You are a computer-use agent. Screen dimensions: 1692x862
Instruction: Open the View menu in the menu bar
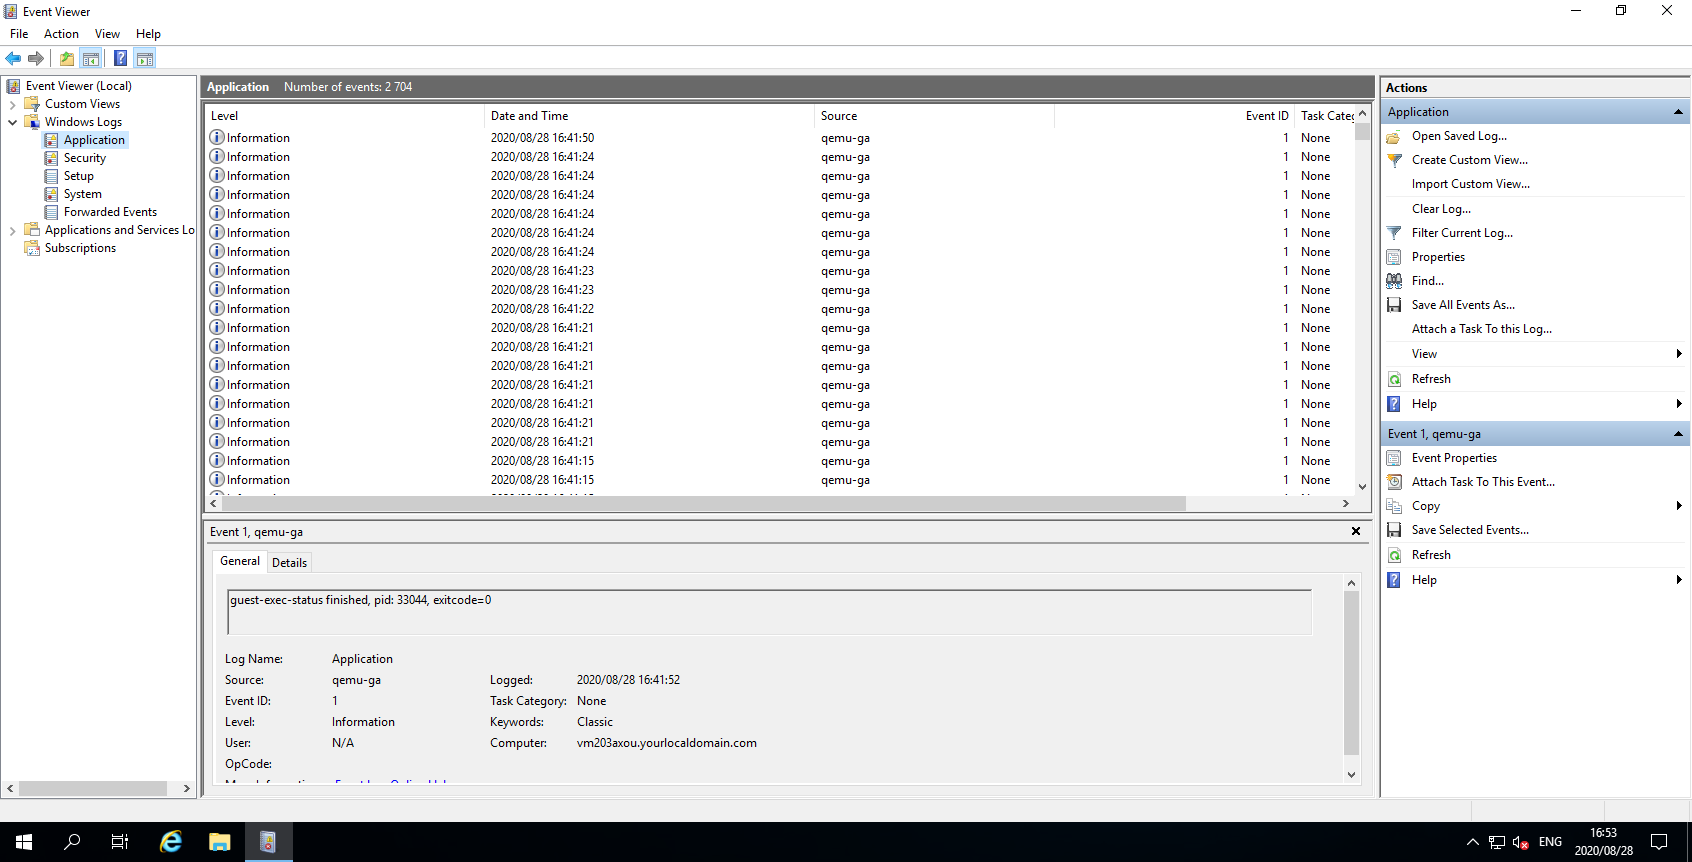pyautogui.click(x=107, y=34)
